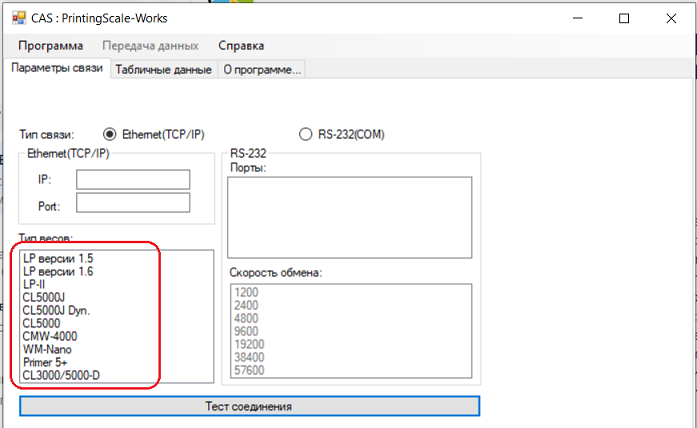
Task: Click the IP address input field
Action: (133, 179)
